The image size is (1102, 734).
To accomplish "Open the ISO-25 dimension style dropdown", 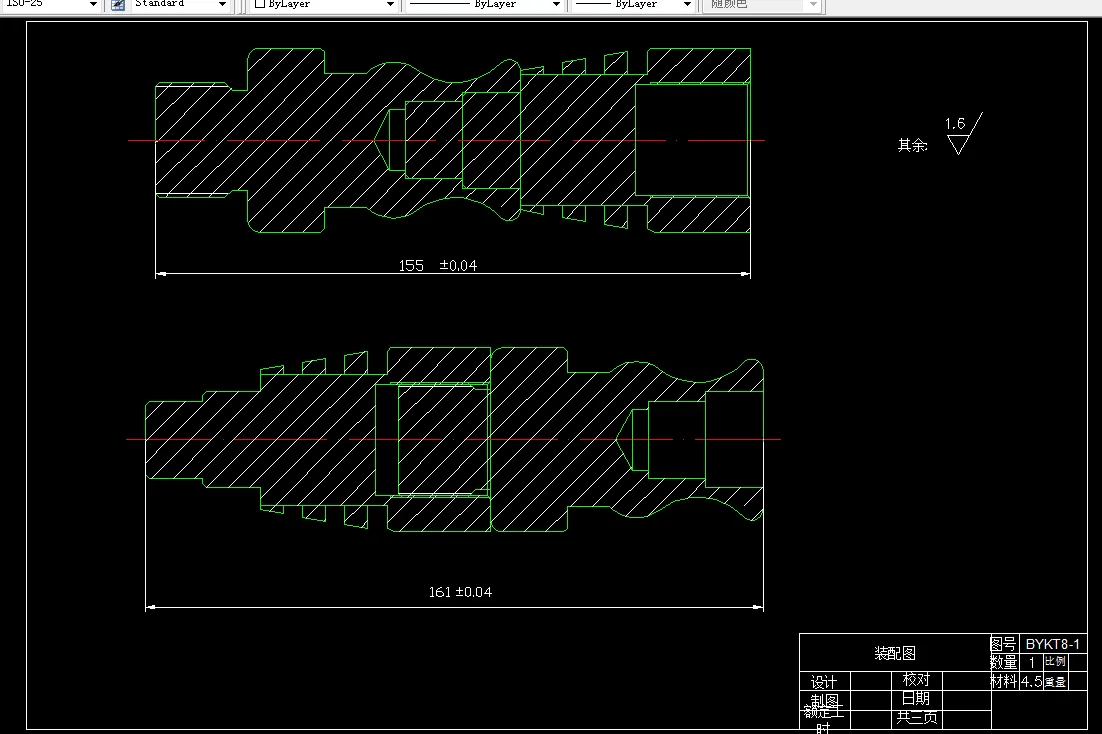I will pyautogui.click(x=93, y=4).
